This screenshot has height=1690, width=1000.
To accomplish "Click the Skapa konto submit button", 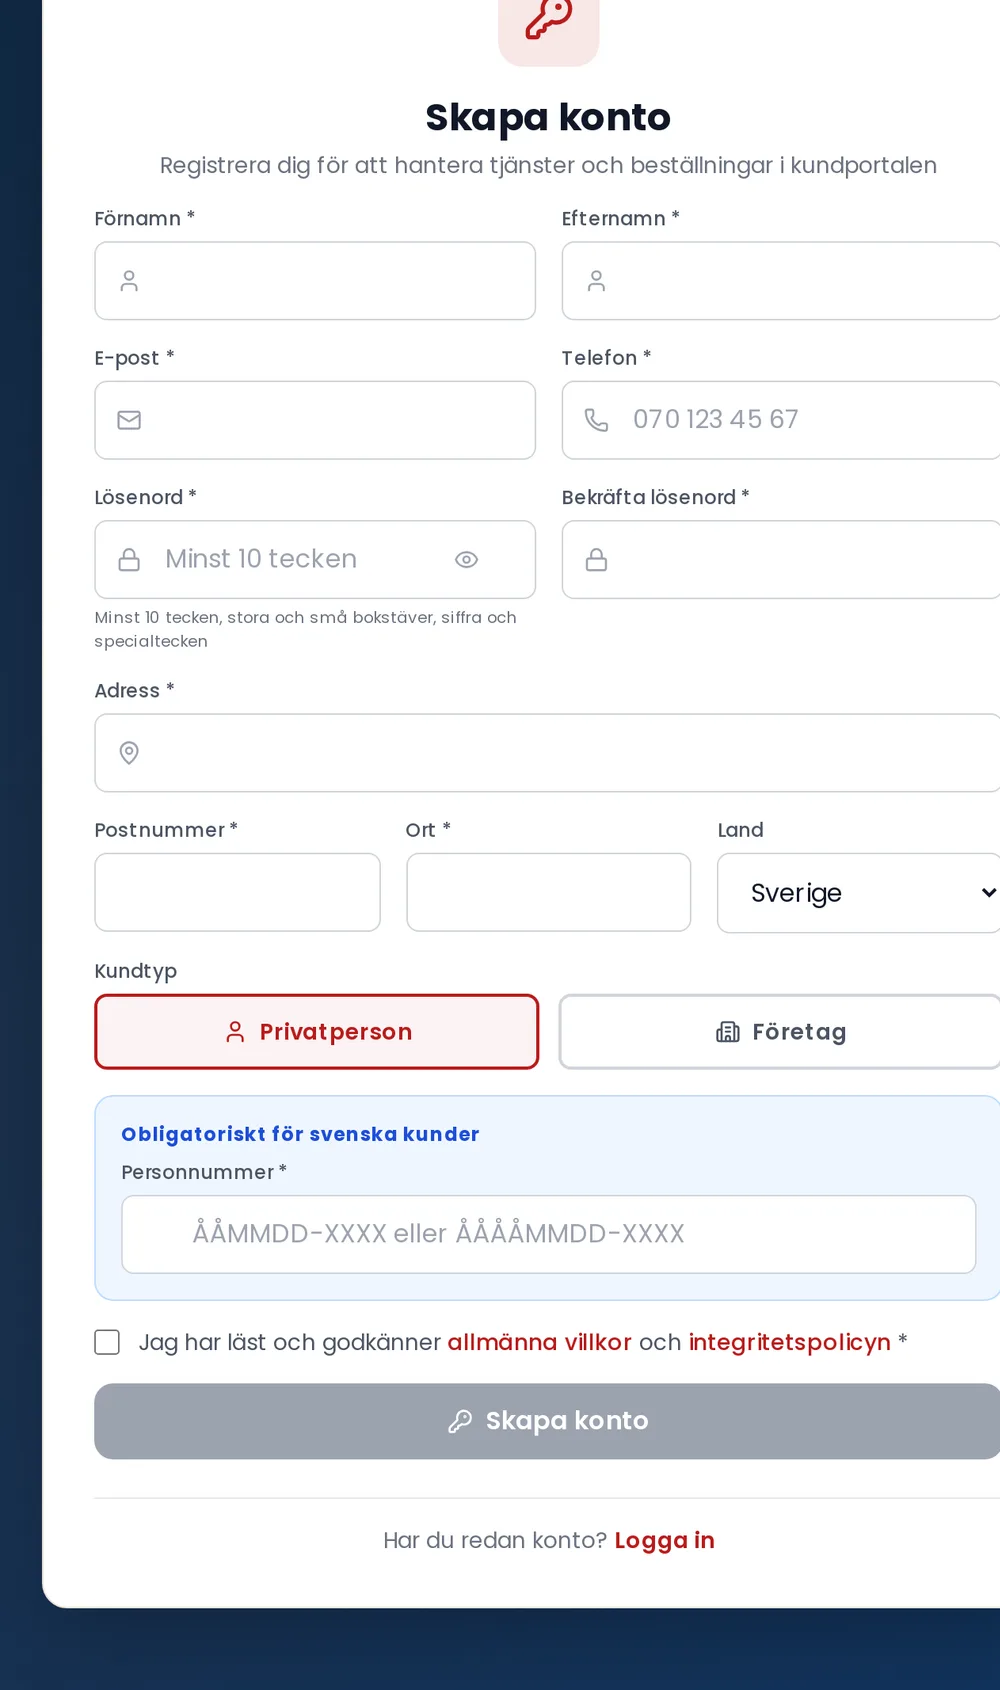I will [x=548, y=1421].
